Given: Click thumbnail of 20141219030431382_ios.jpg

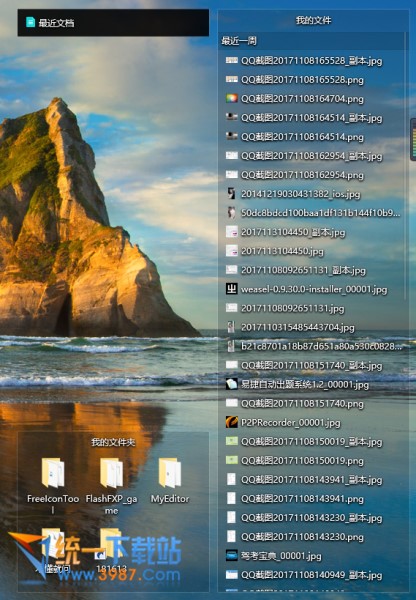Looking at the screenshot, I should pyautogui.click(x=232, y=194).
